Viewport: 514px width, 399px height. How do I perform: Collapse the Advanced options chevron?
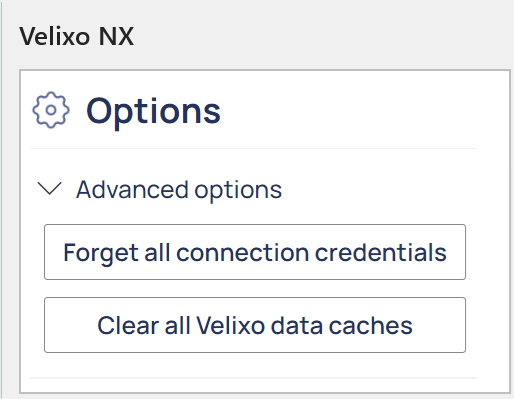point(50,188)
